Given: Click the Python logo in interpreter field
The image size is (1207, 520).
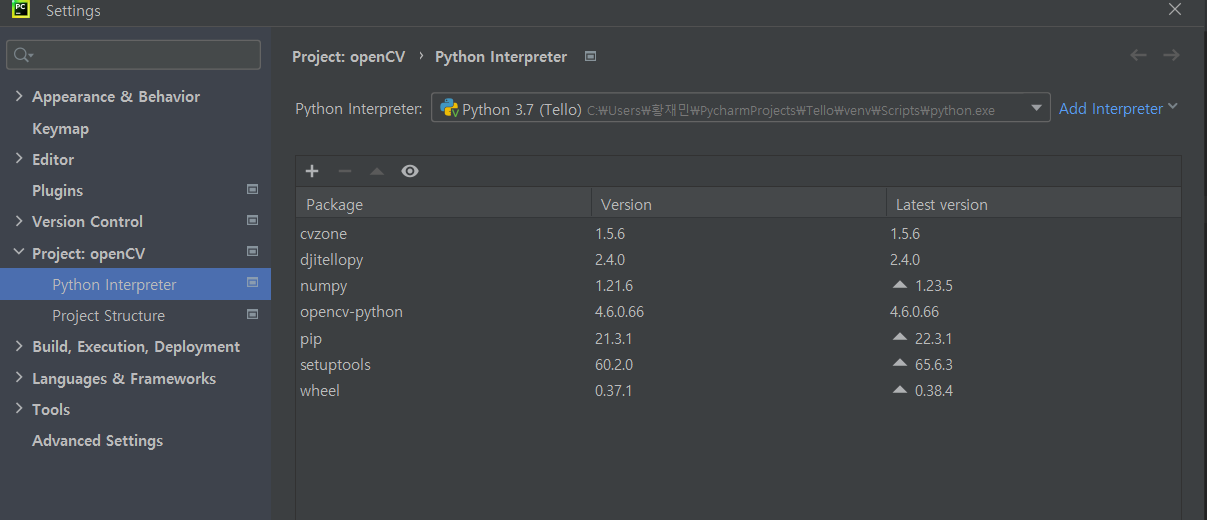Looking at the screenshot, I should 449,108.
